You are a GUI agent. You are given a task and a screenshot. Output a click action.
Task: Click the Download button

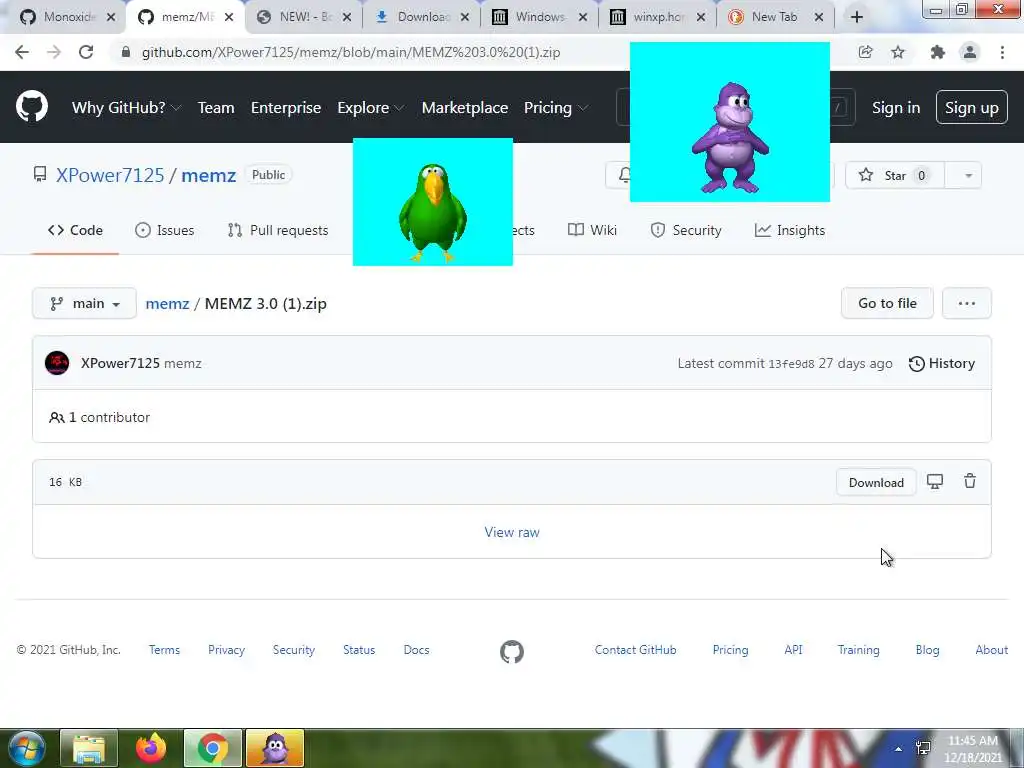point(876,483)
